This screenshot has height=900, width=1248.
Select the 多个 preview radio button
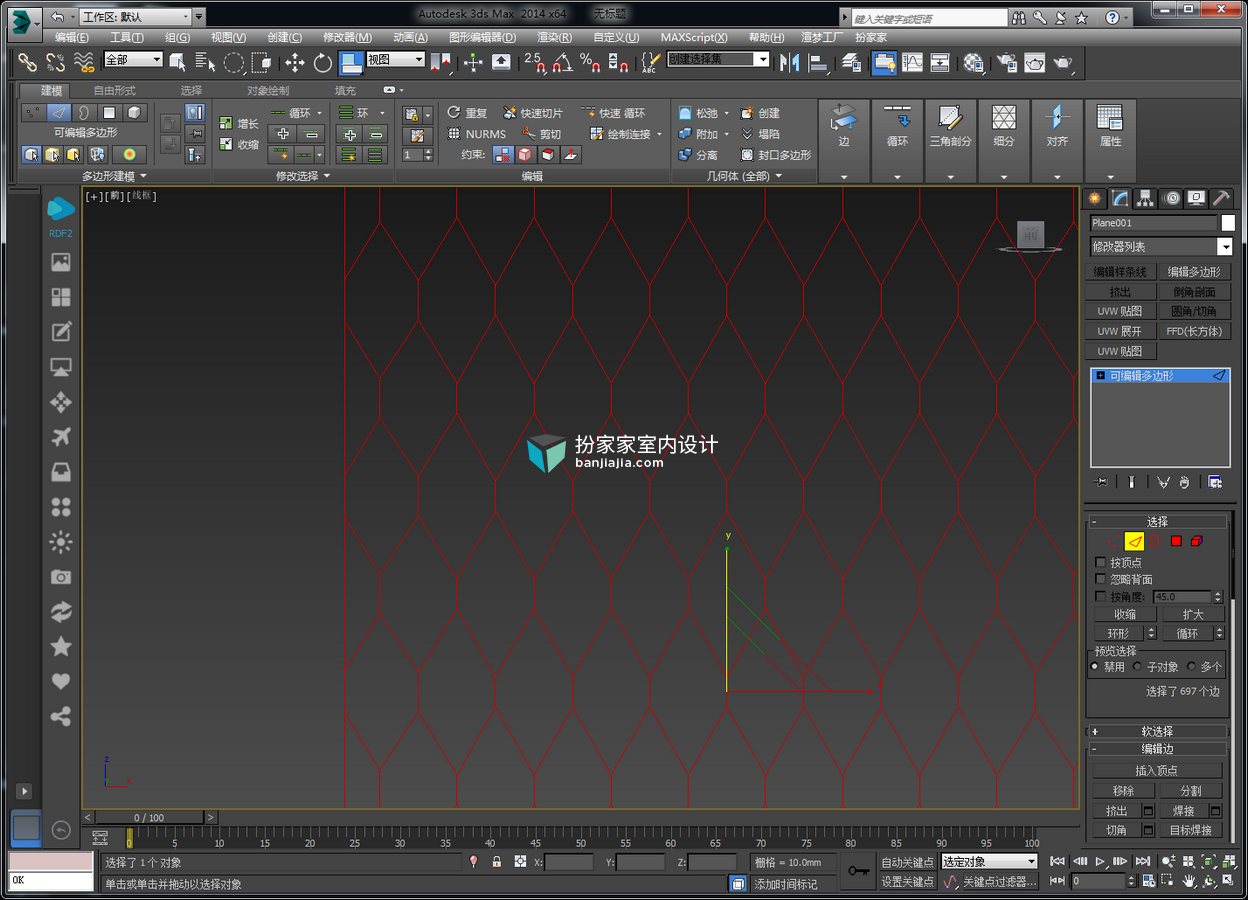tap(1191, 666)
